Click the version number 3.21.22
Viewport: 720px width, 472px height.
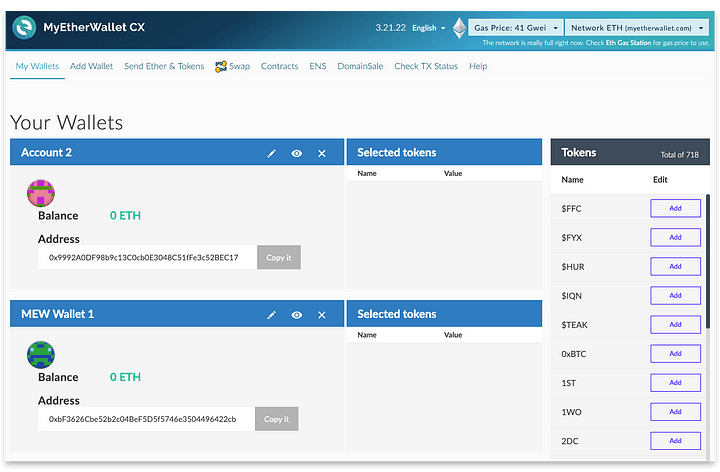pyautogui.click(x=391, y=28)
